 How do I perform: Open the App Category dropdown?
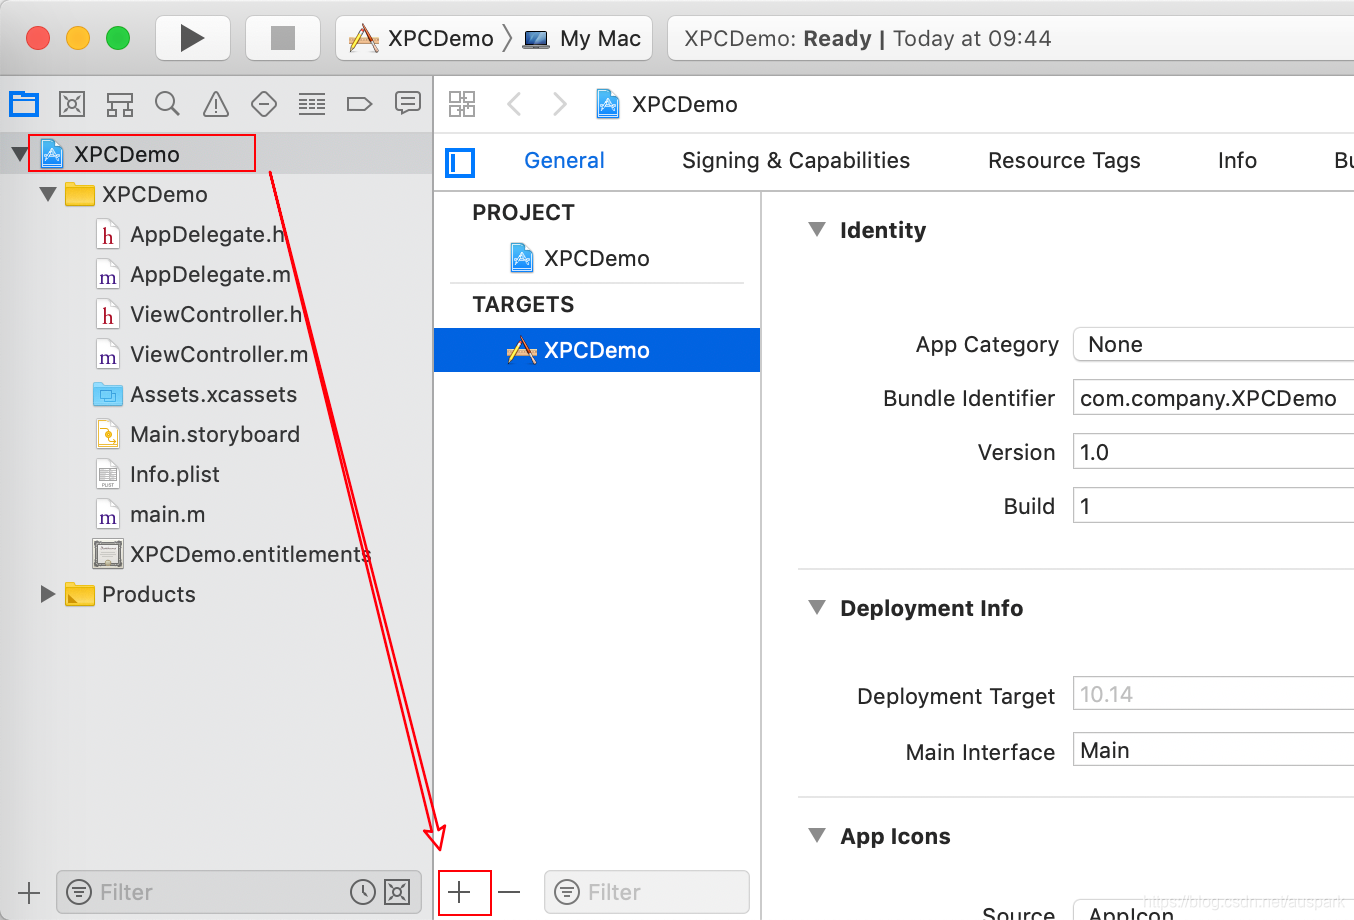[1213, 345]
